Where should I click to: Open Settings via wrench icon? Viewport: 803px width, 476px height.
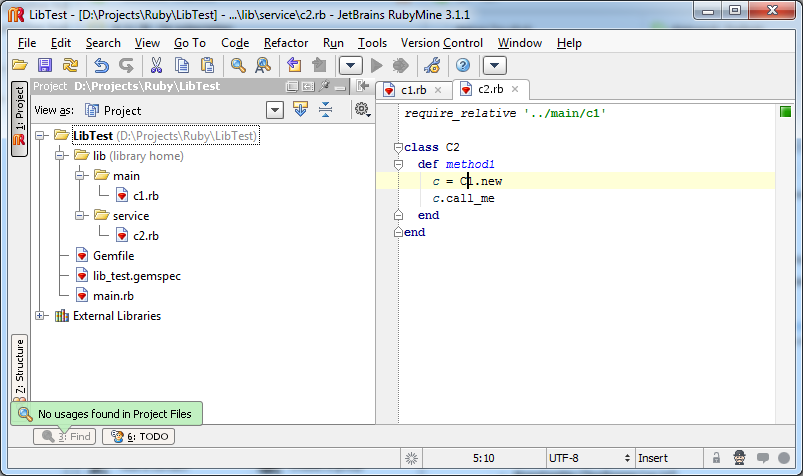point(432,65)
